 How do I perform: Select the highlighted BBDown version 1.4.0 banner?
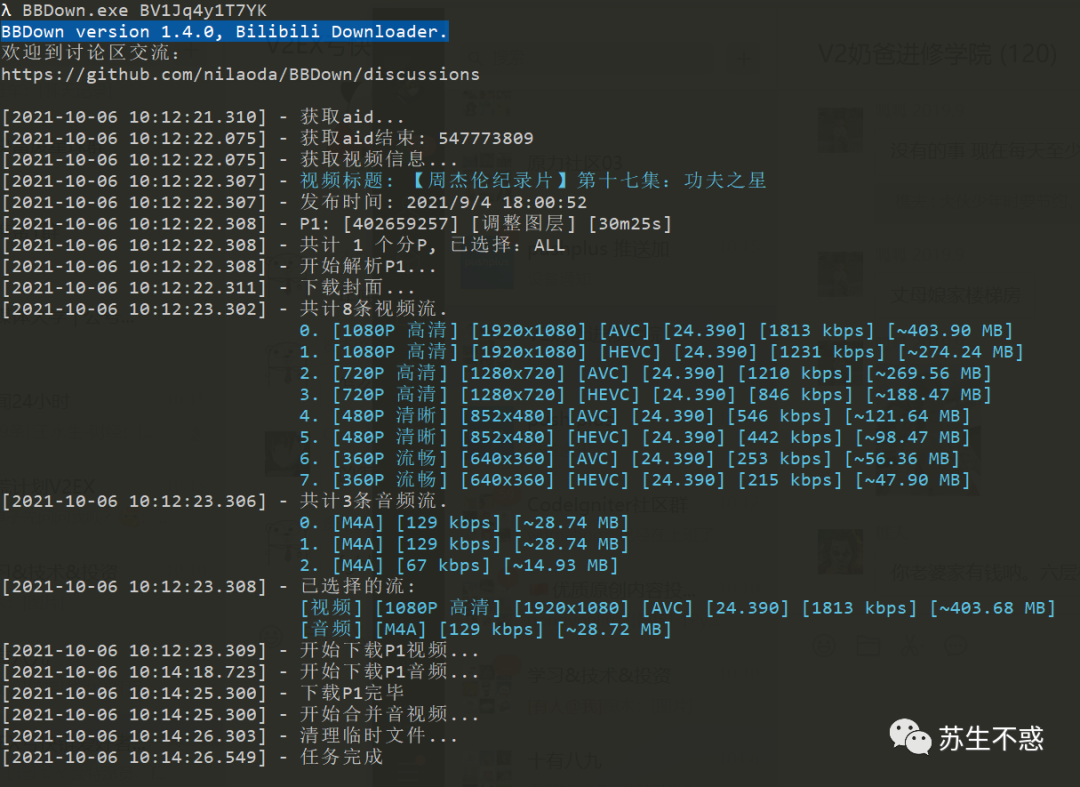(225, 32)
